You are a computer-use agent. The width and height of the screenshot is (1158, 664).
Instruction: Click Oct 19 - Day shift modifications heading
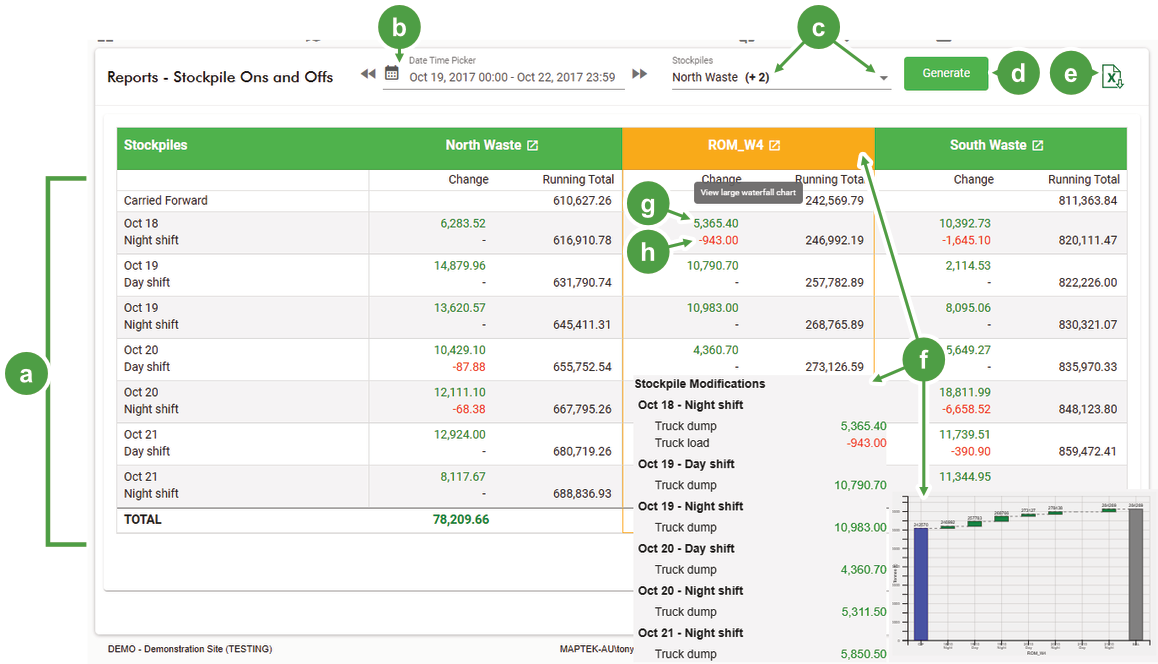(686, 465)
